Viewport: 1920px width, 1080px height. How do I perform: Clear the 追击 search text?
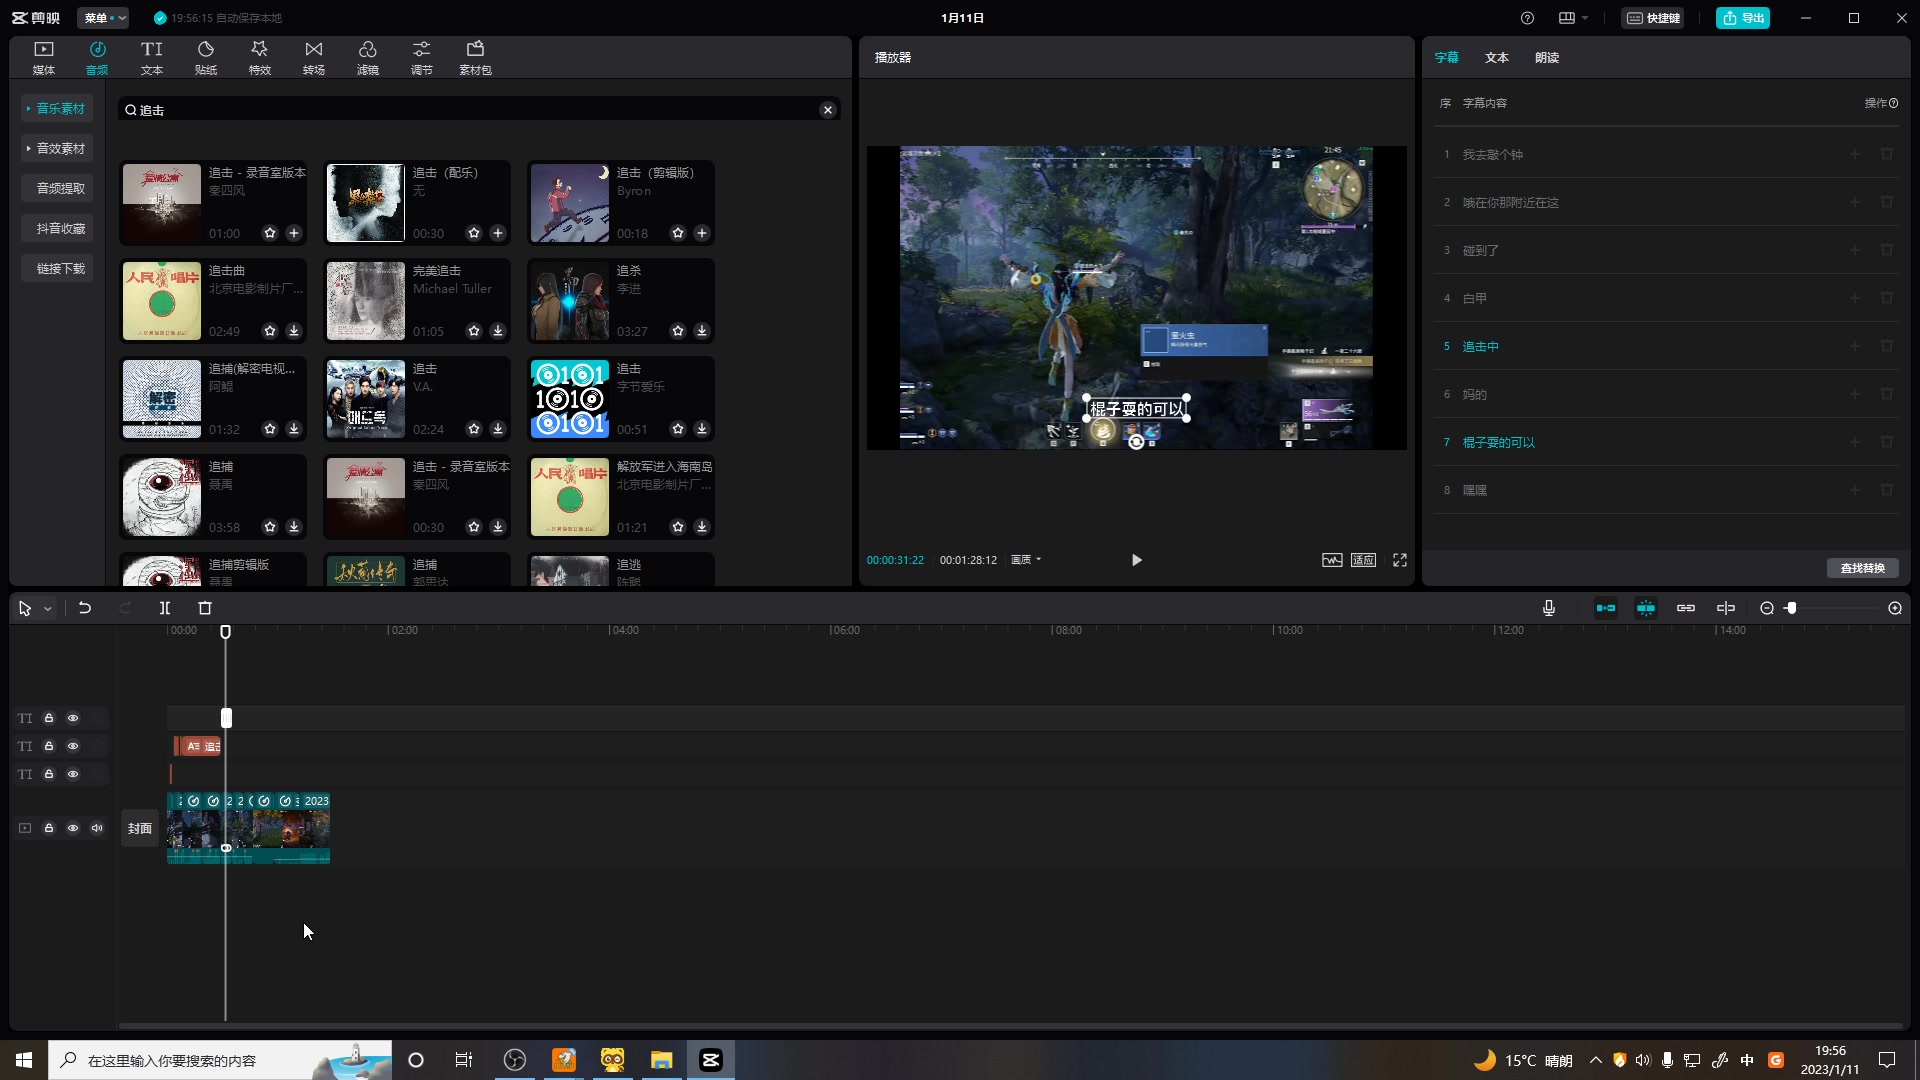[x=828, y=110]
